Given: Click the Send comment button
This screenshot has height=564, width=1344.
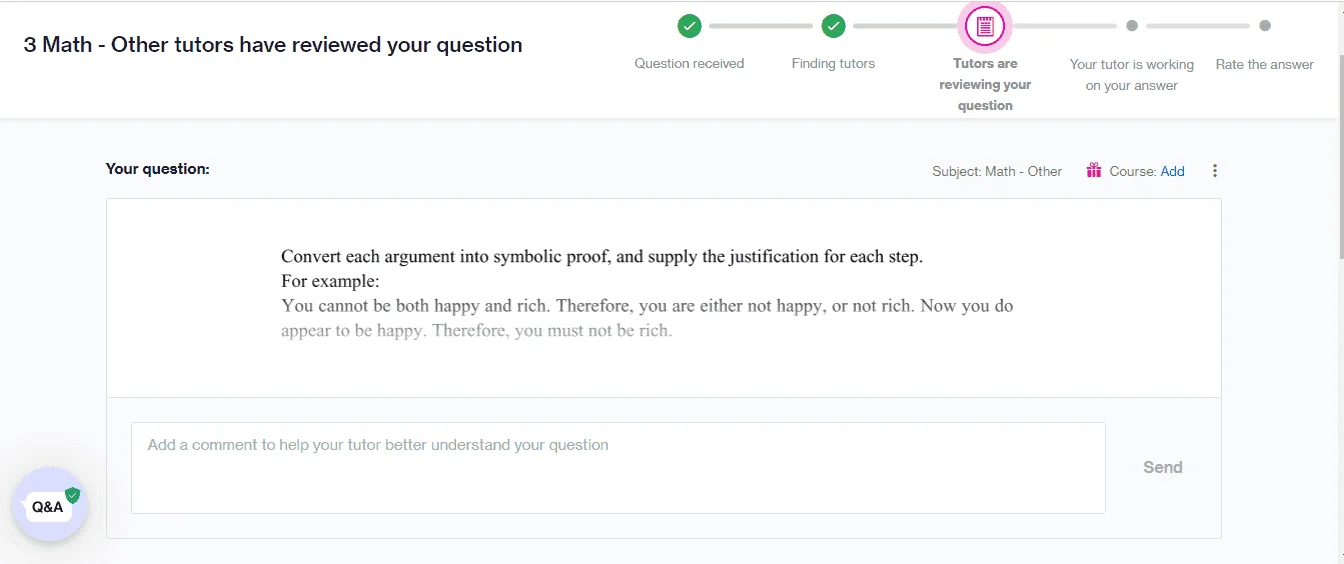Looking at the screenshot, I should coord(1163,467).
